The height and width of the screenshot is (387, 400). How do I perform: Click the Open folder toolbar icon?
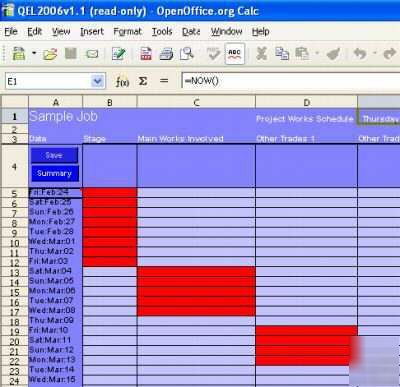click(50, 54)
